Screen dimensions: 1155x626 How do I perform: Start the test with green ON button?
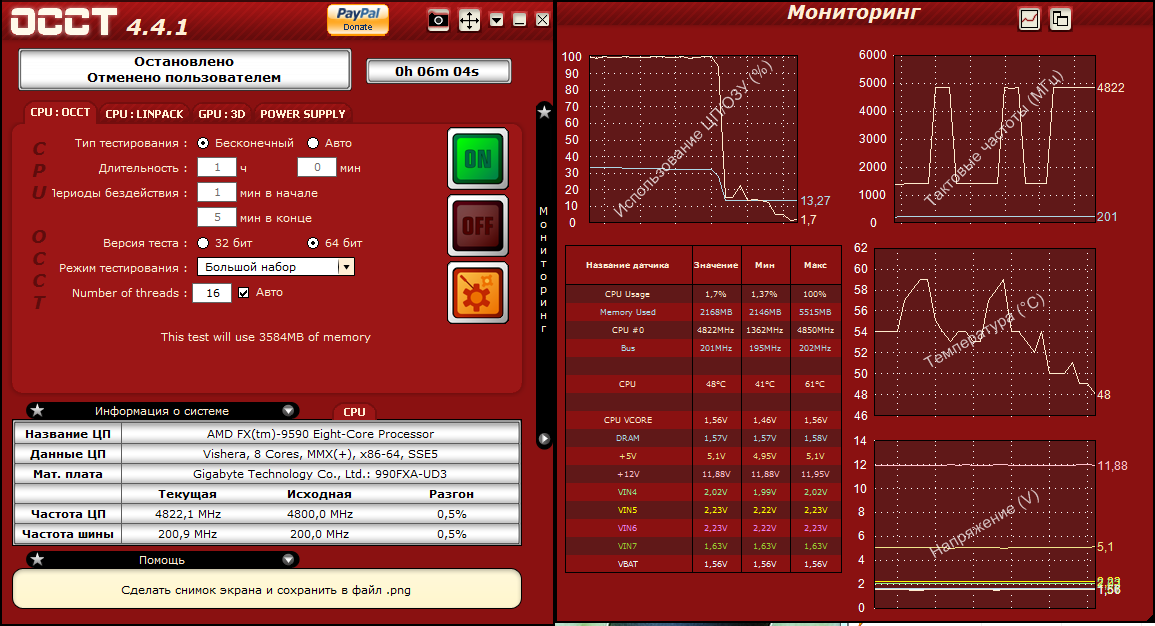pyautogui.click(x=477, y=158)
